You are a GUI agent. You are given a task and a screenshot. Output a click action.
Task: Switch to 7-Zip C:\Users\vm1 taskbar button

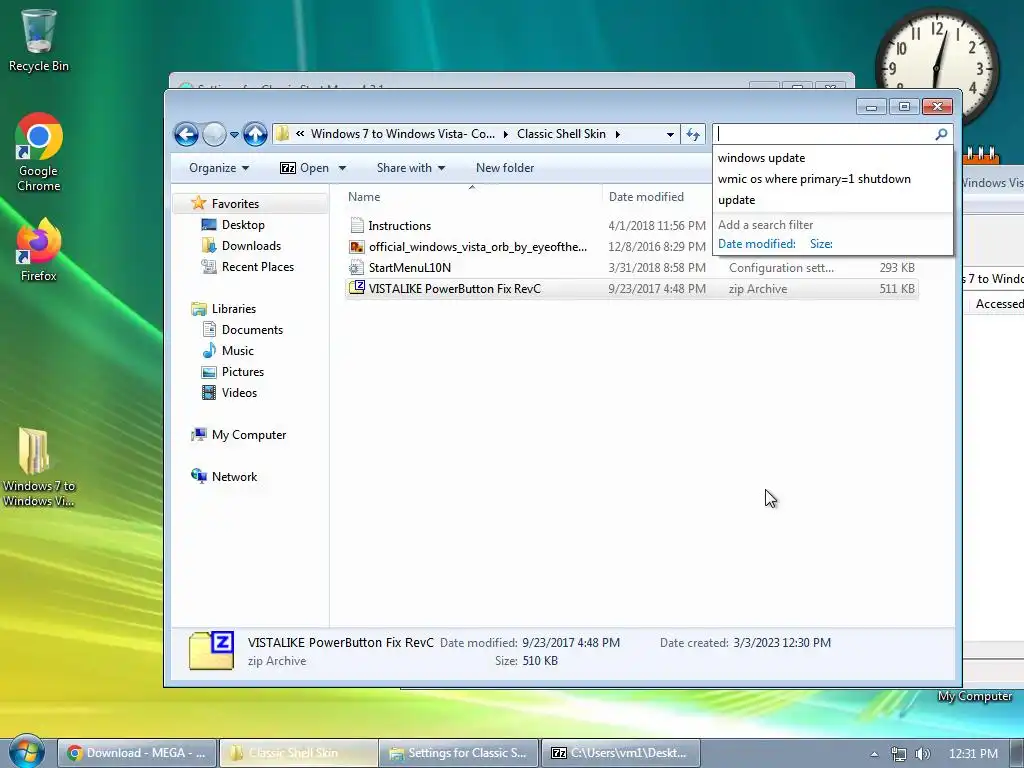click(620, 753)
